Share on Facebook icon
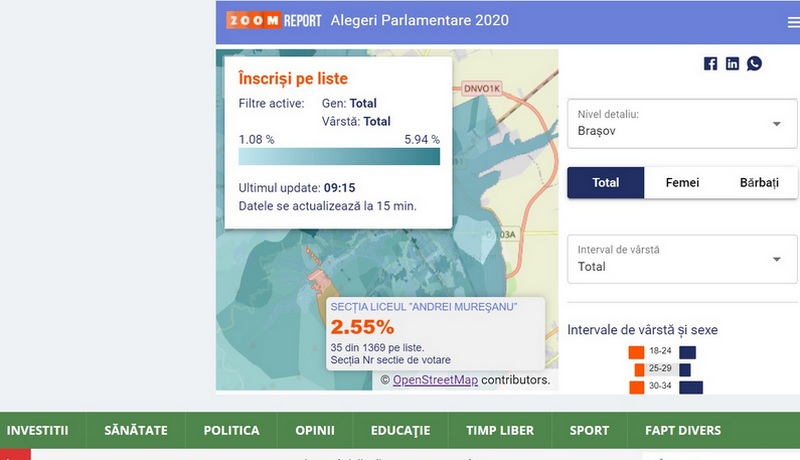 pyautogui.click(x=711, y=64)
